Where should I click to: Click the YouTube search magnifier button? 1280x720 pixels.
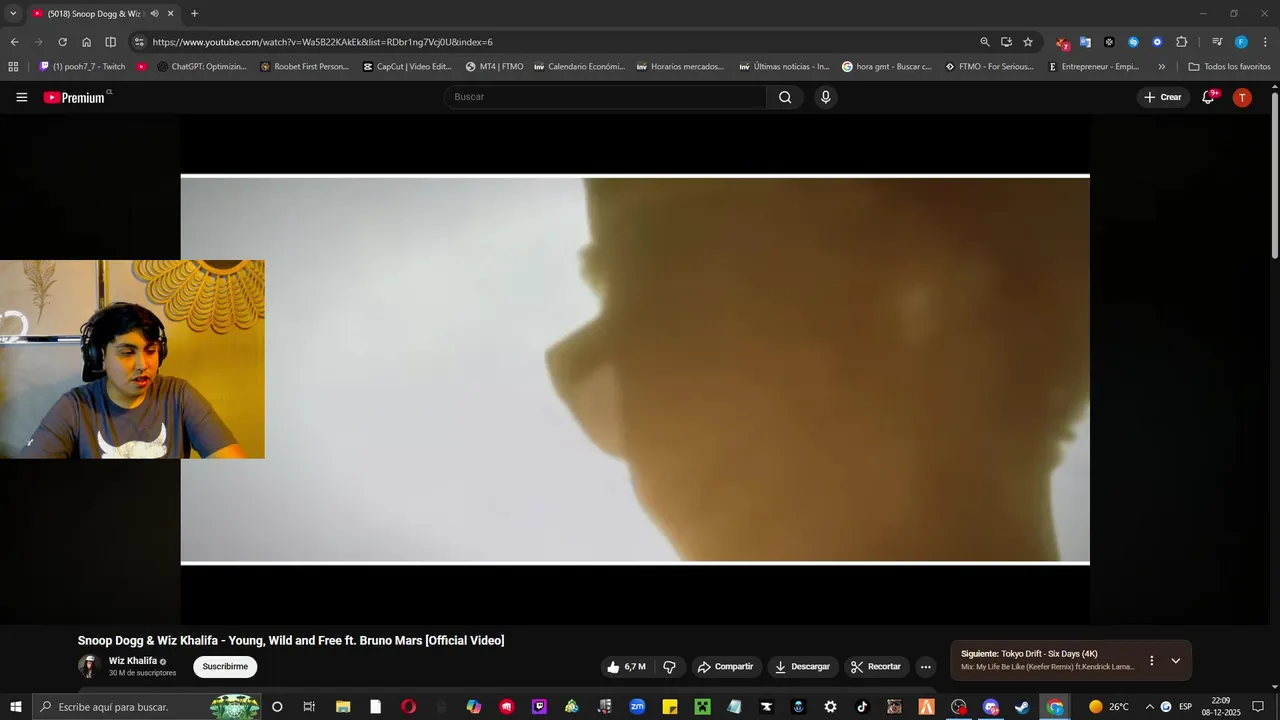785,97
